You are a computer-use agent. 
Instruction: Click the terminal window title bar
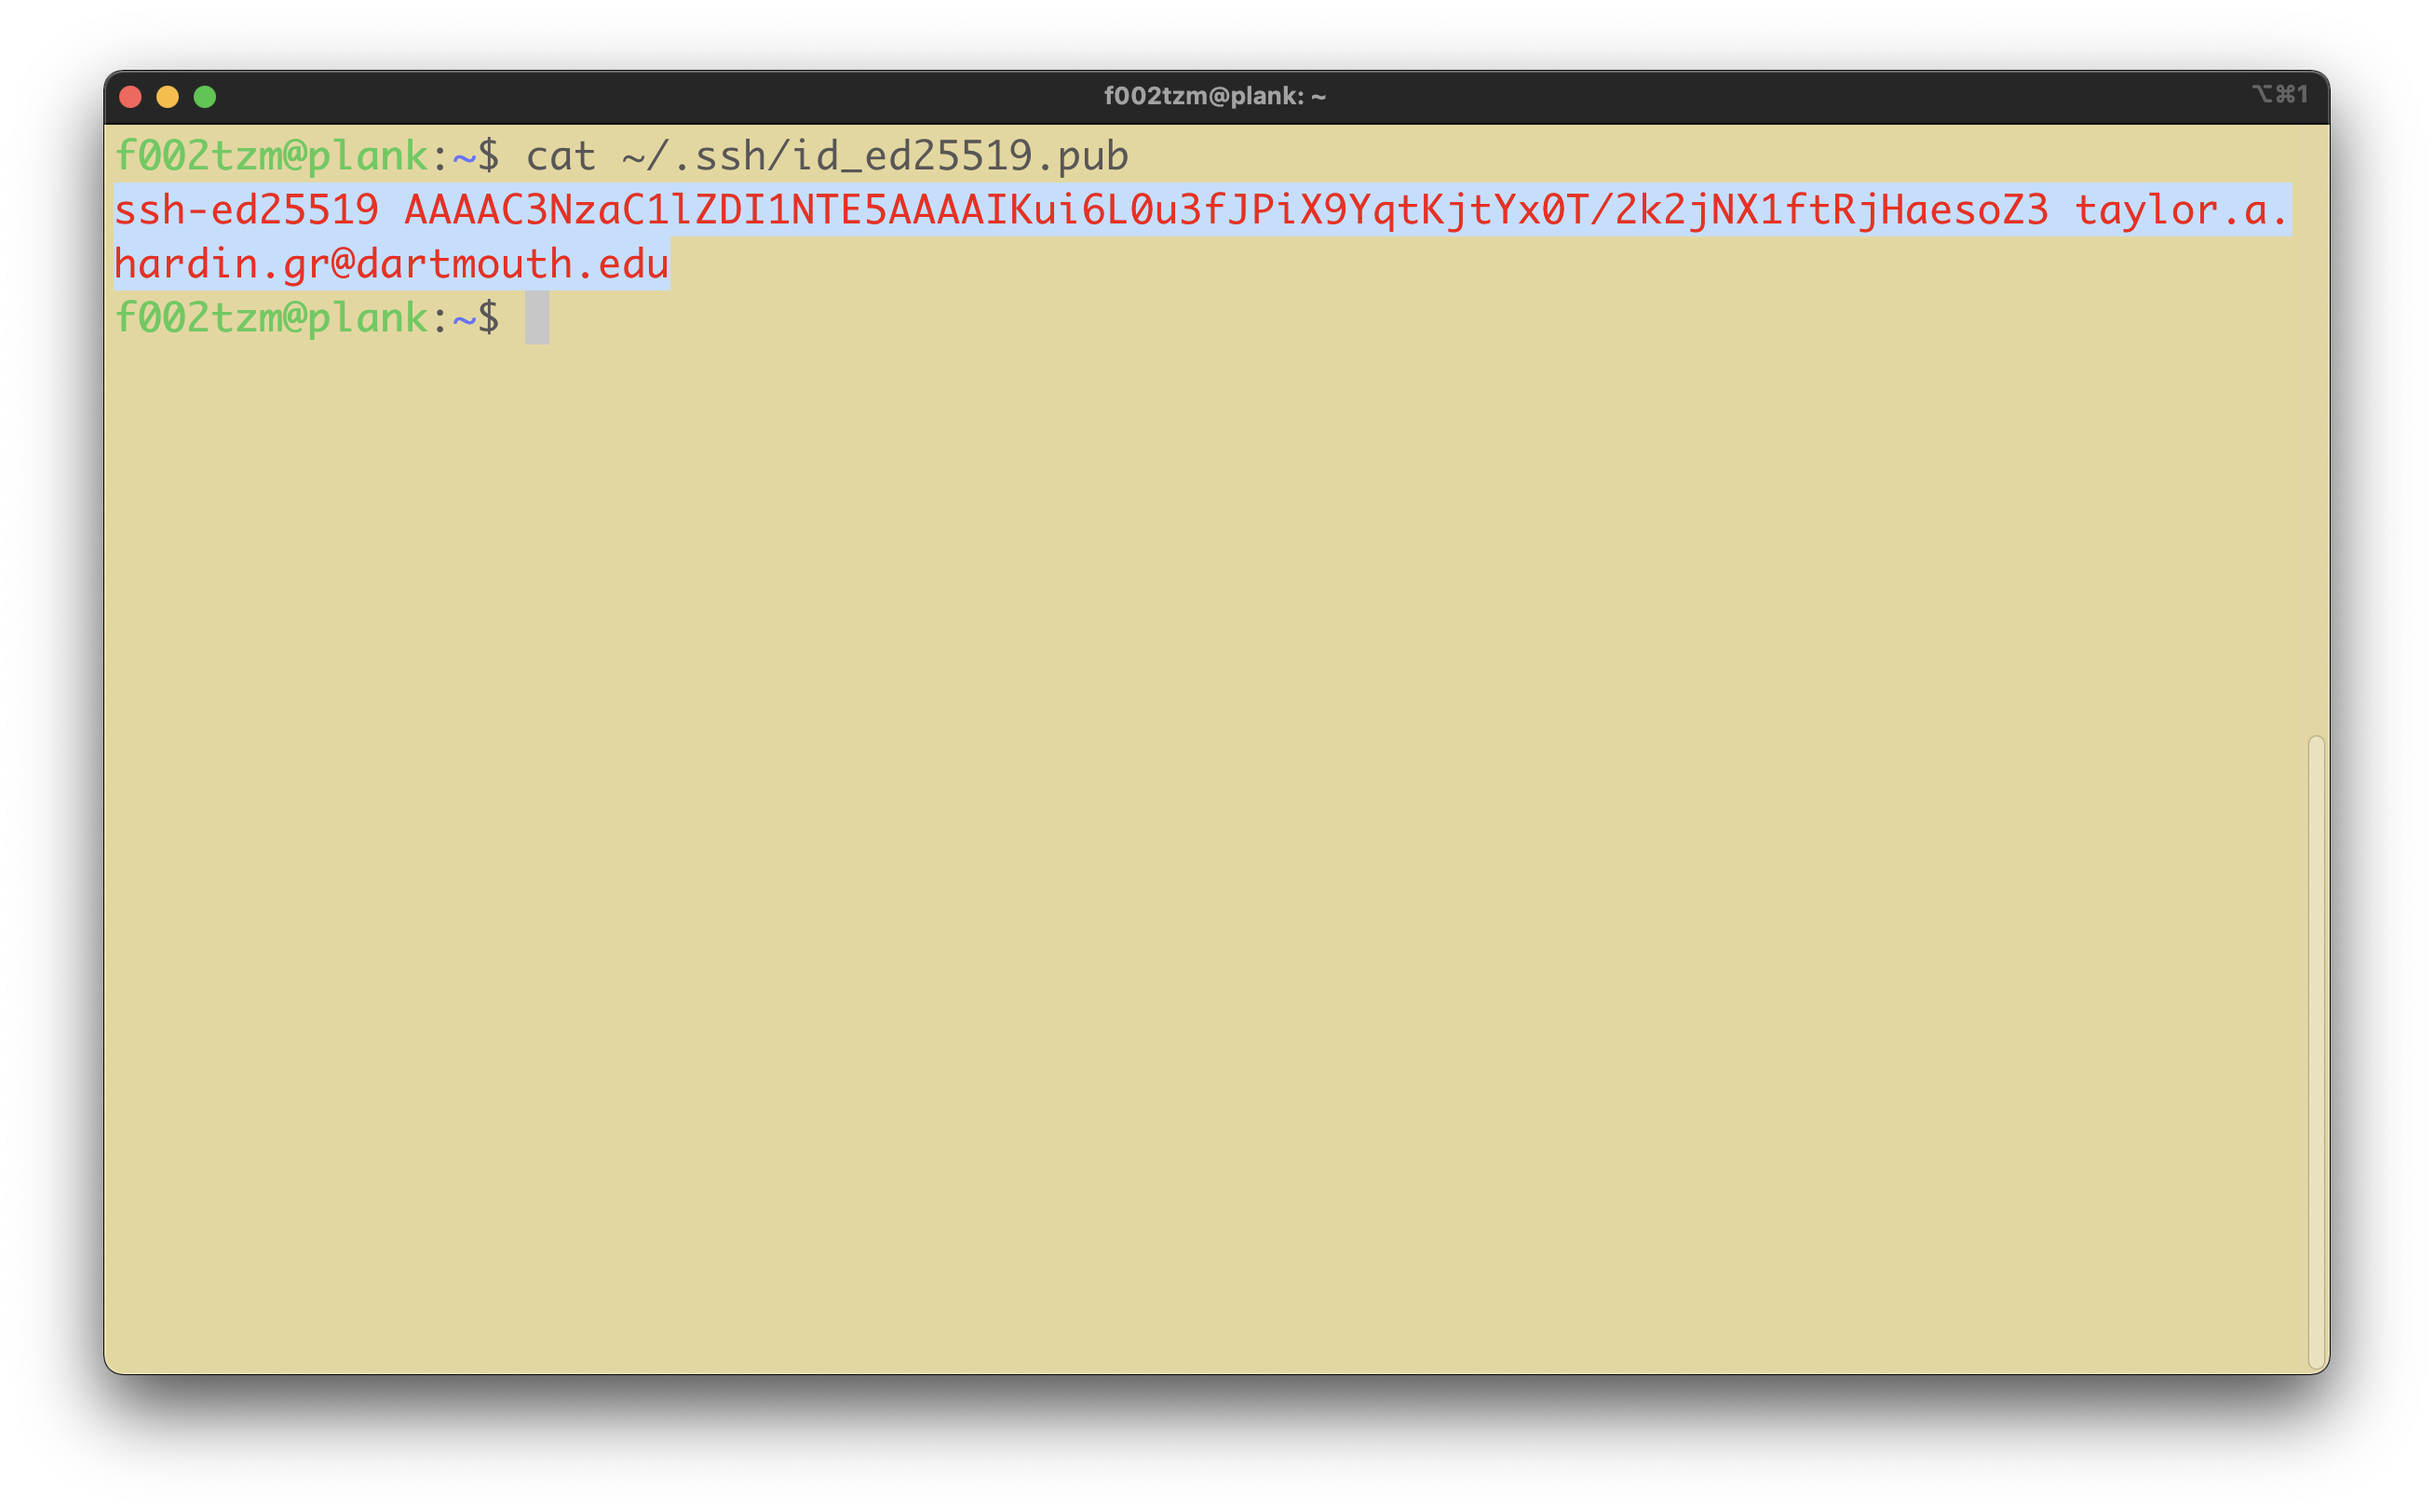click(x=1218, y=94)
